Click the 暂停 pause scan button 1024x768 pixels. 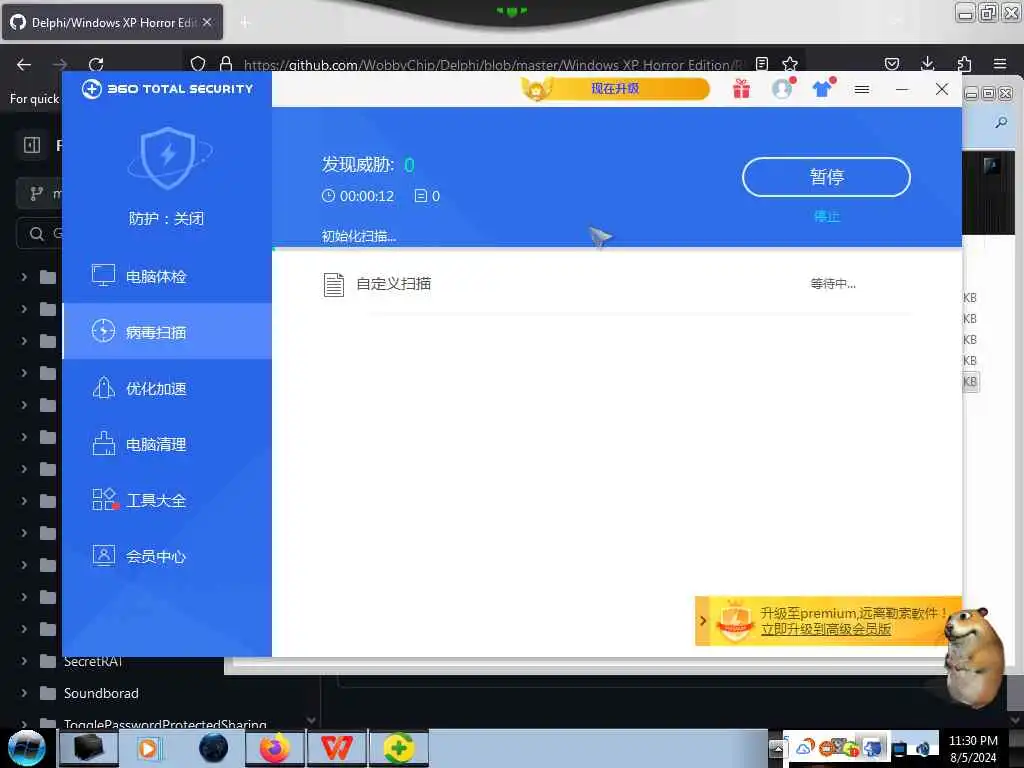pyautogui.click(x=826, y=177)
